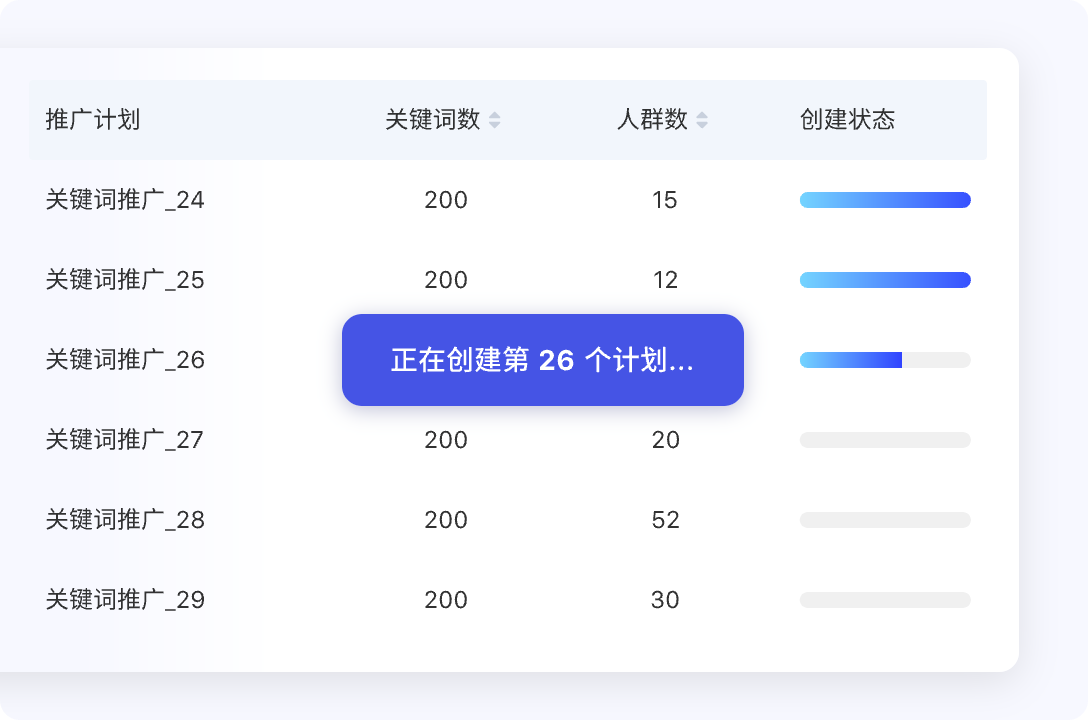Click the progress bar for 关键词推广_26
Viewport: 1088px width, 720px height.
tap(884, 360)
